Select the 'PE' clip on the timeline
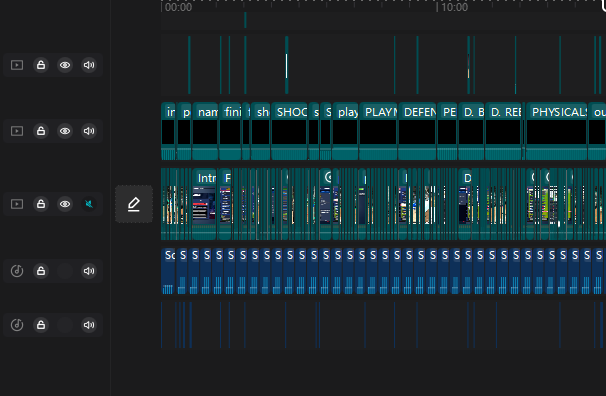606x396 pixels. 447,131
